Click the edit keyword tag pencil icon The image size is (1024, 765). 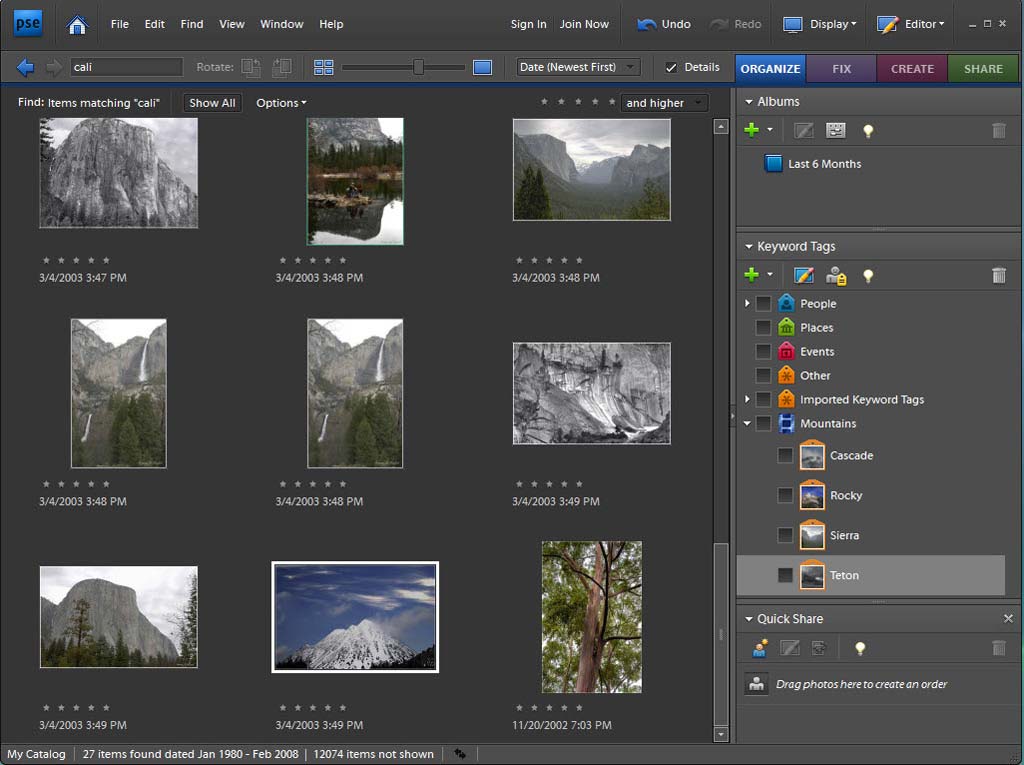click(x=803, y=275)
